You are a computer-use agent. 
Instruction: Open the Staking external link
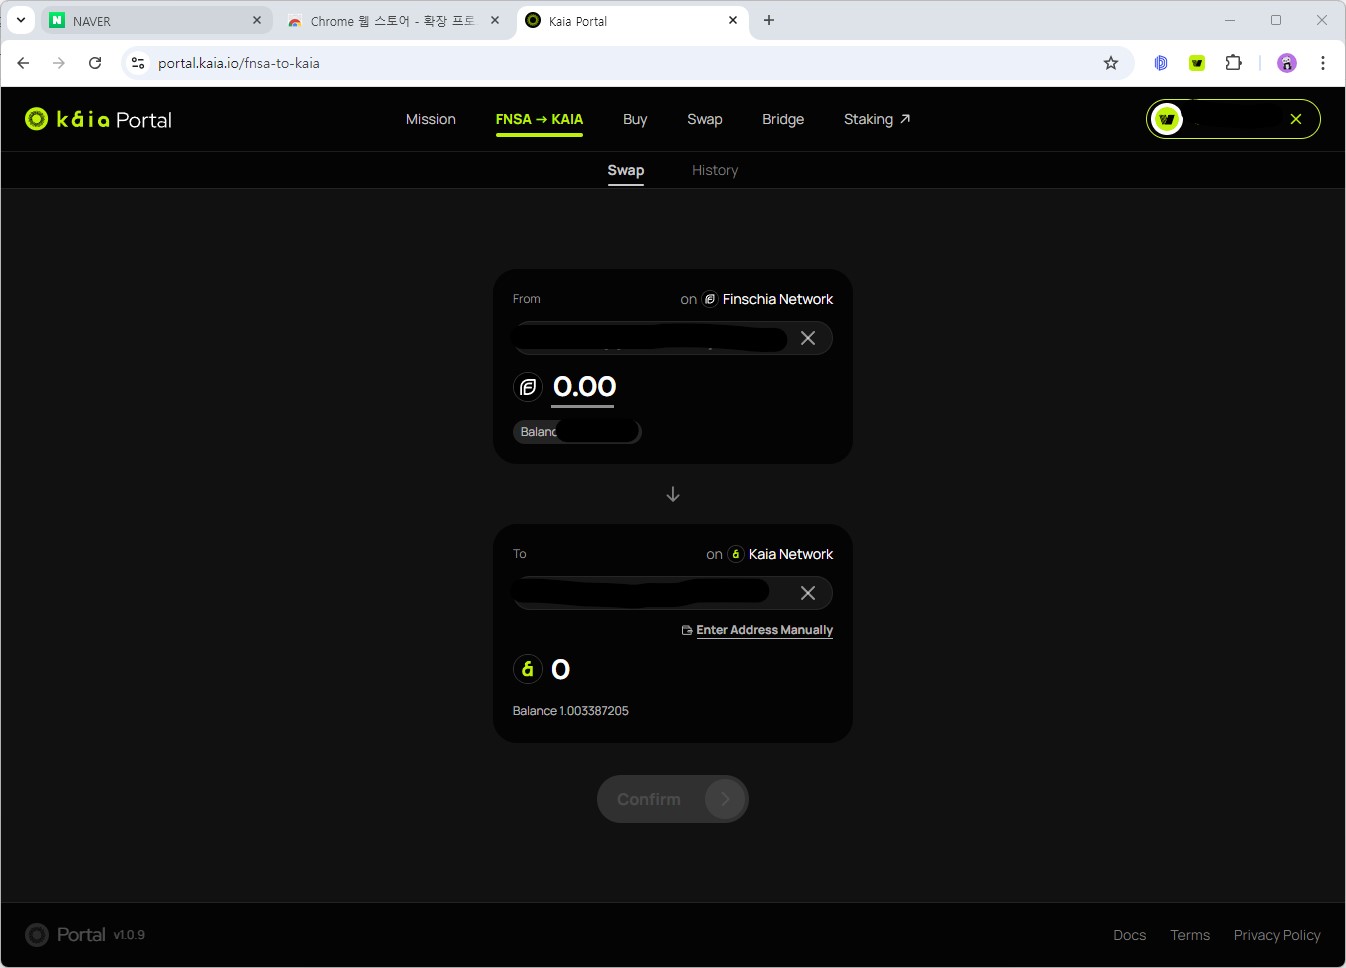(x=877, y=119)
